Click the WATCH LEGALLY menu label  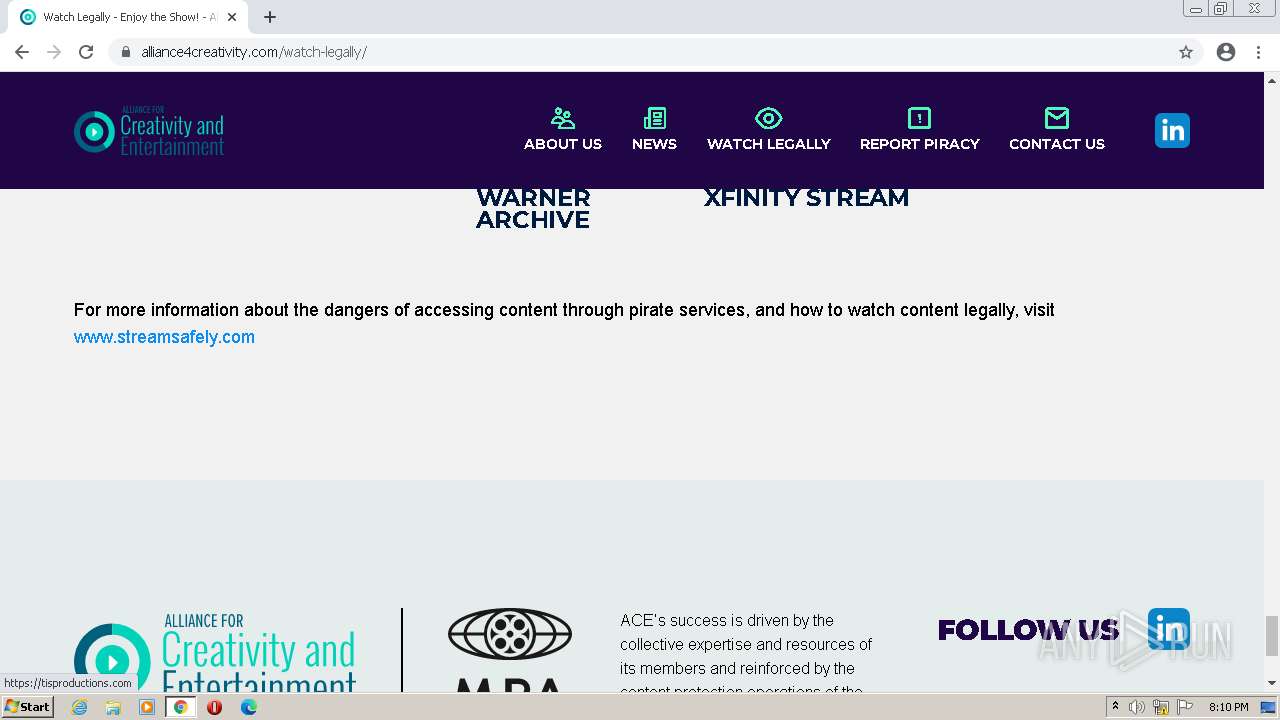[x=769, y=144]
